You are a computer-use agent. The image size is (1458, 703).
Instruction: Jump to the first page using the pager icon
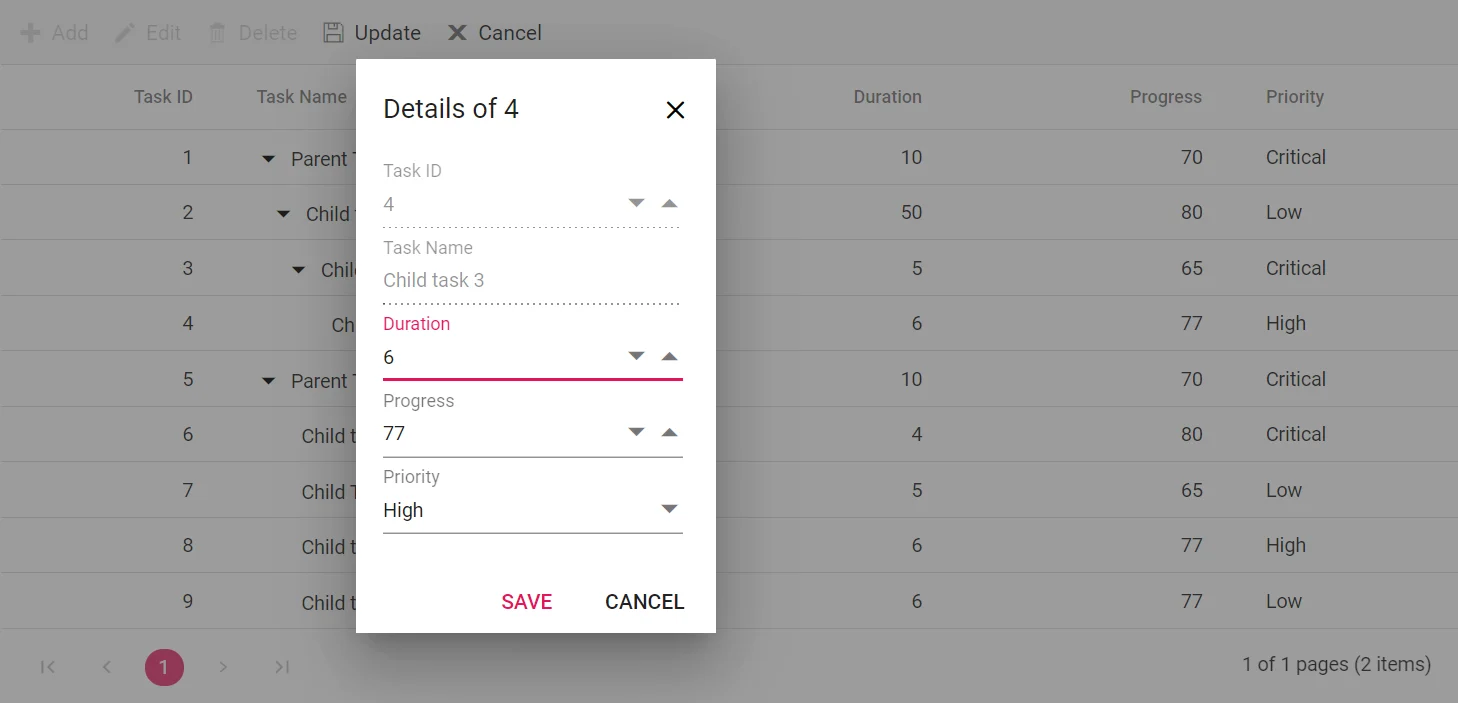[x=47, y=666]
